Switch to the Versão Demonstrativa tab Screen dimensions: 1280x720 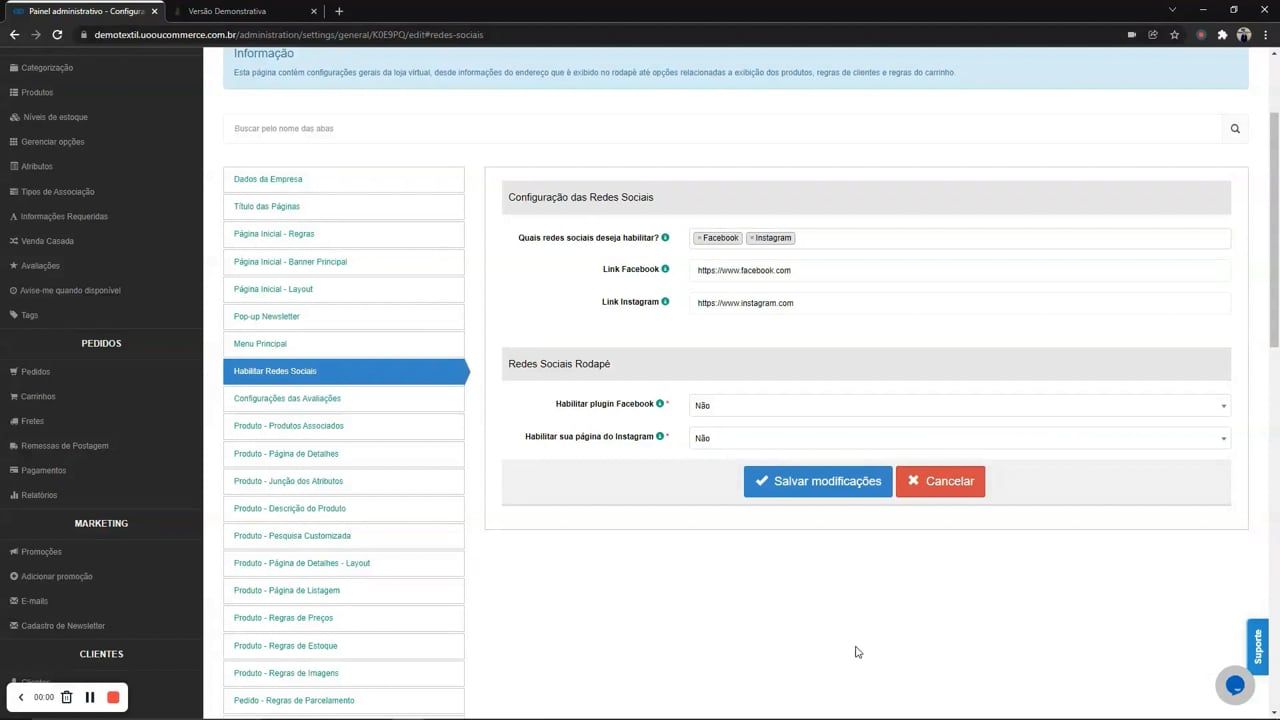tap(227, 11)
